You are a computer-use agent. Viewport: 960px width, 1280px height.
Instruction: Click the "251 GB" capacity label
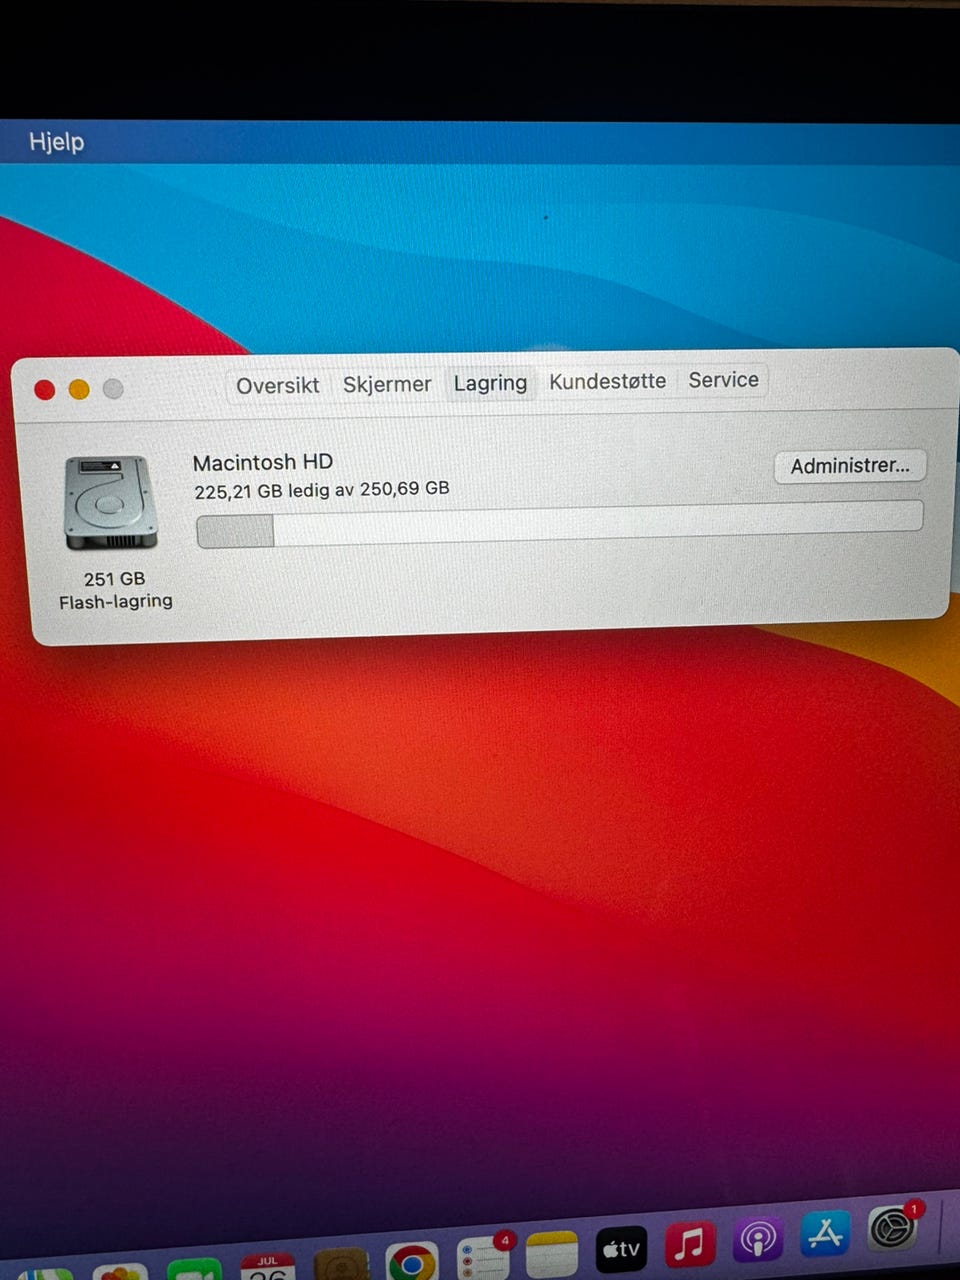point(114,579)
